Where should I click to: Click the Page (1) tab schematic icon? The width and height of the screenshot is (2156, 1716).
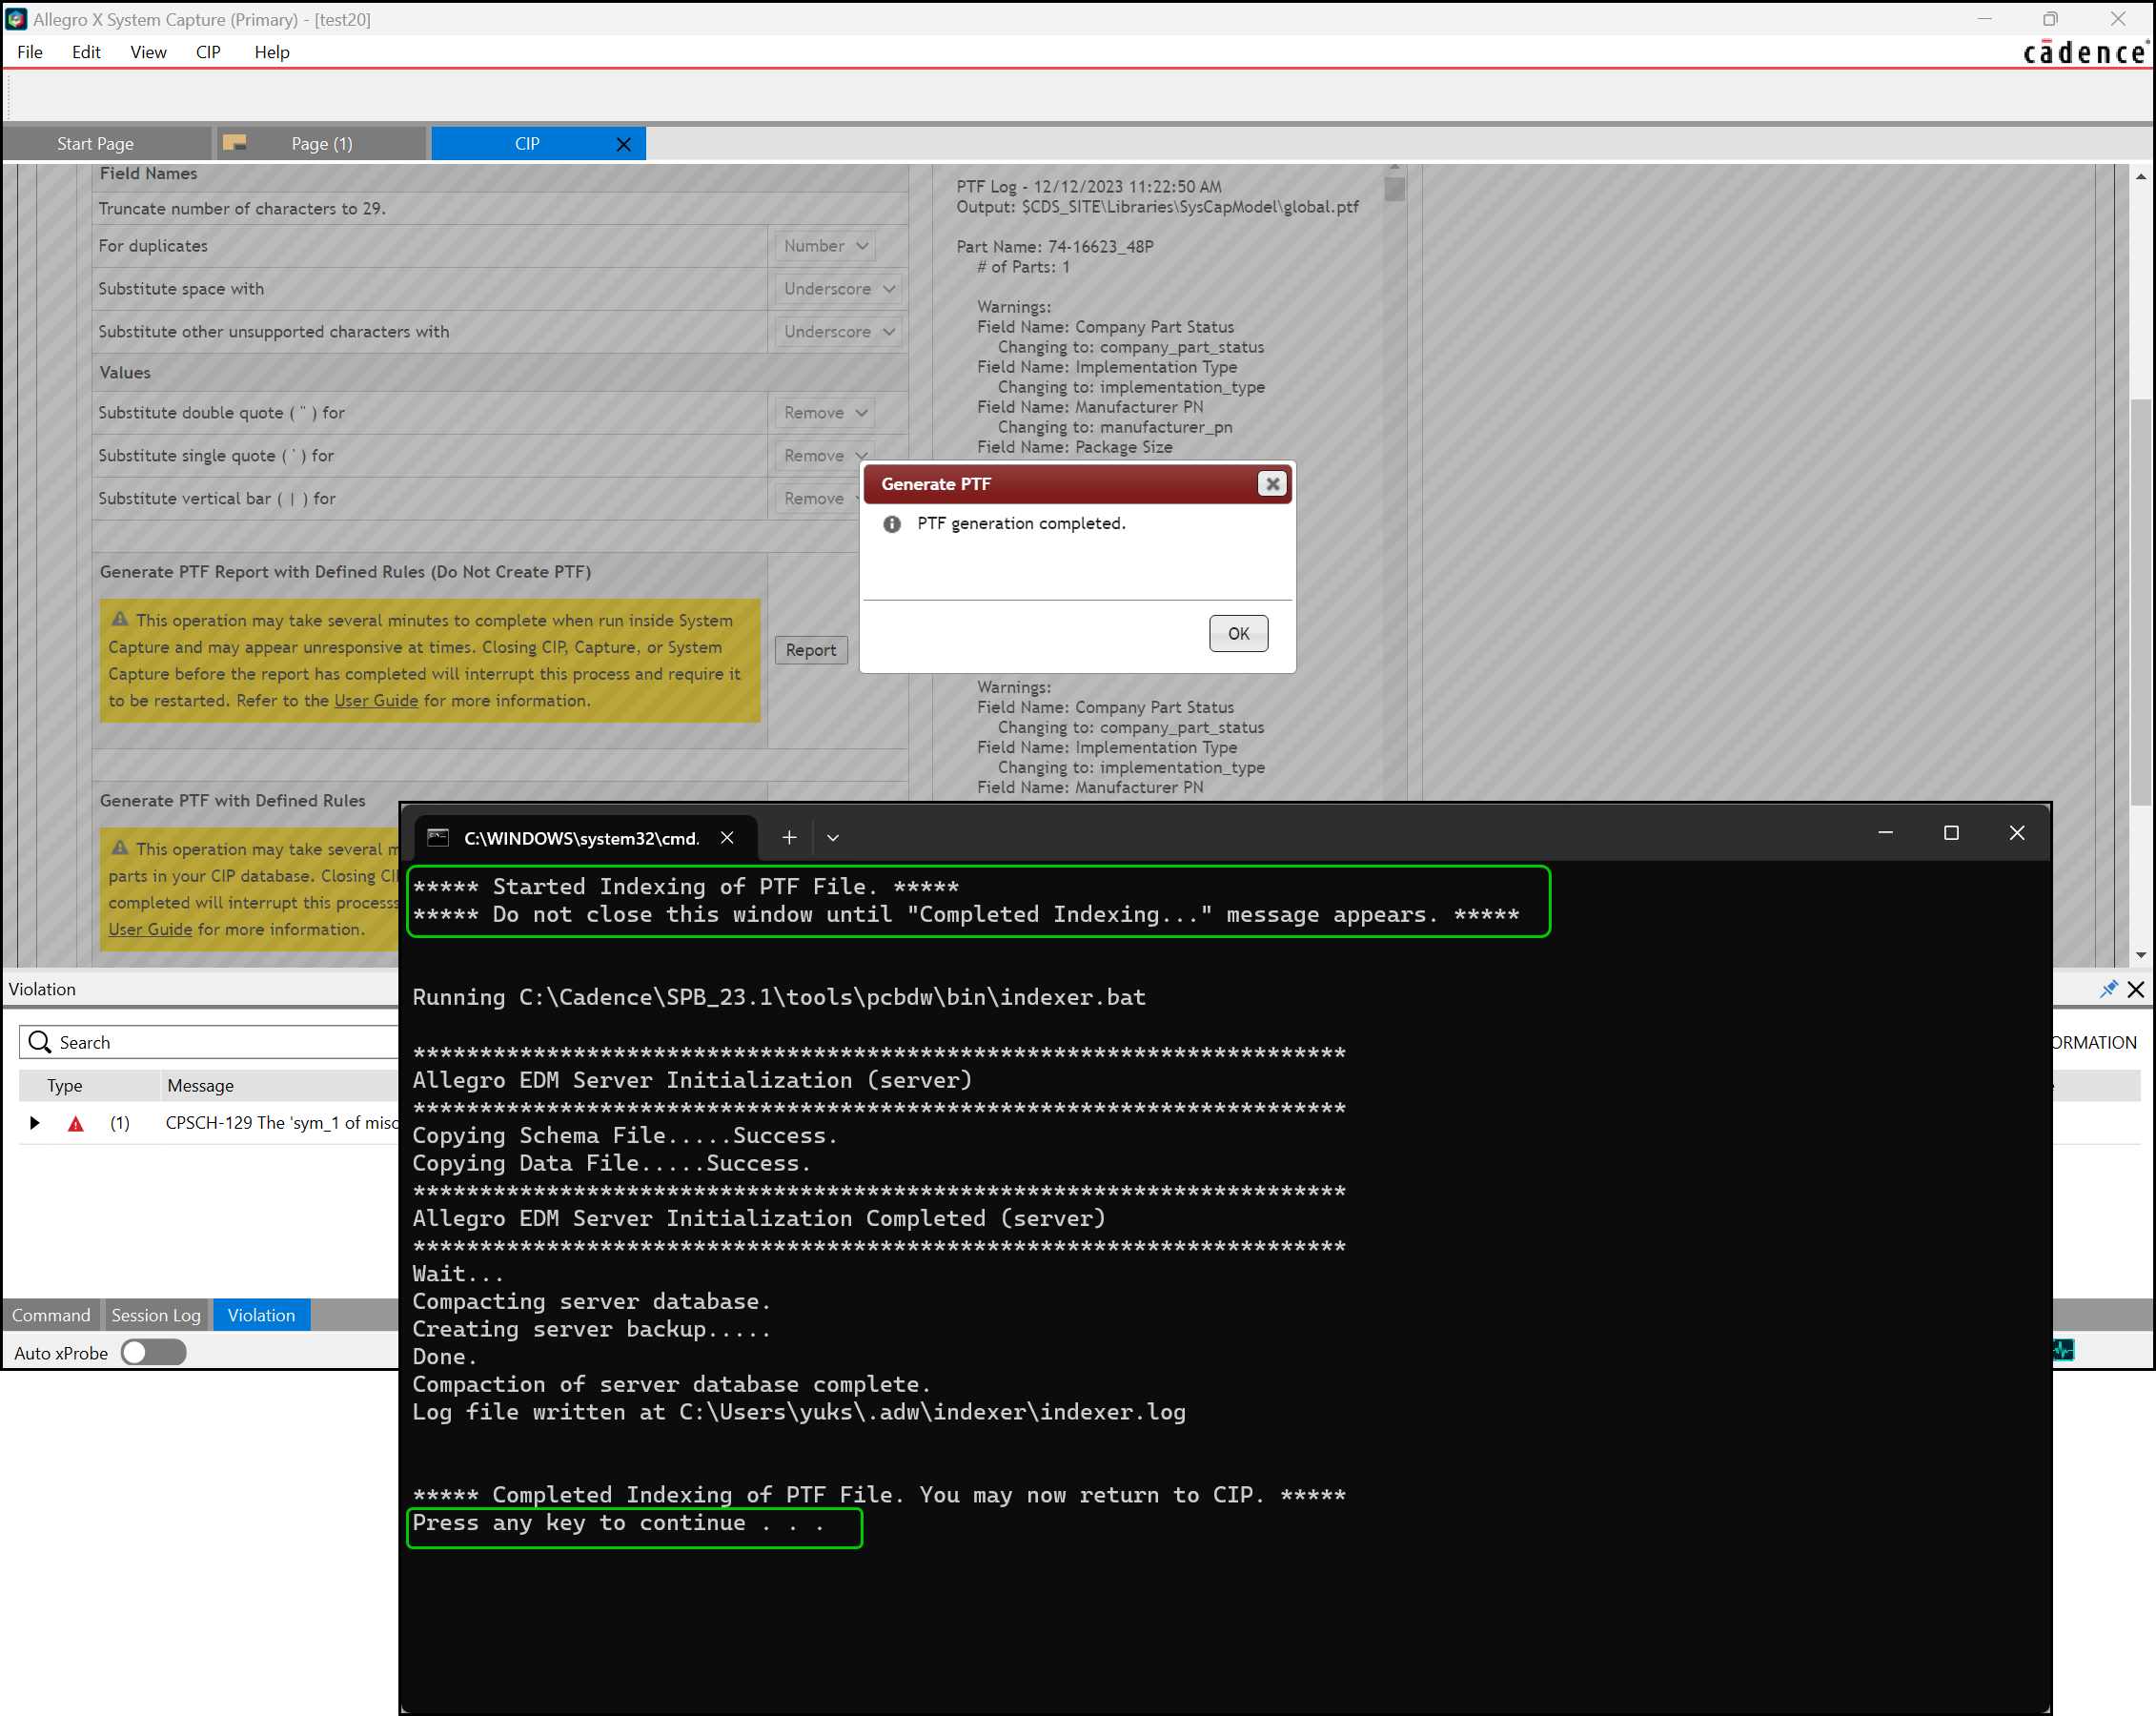tap(235, 143)
